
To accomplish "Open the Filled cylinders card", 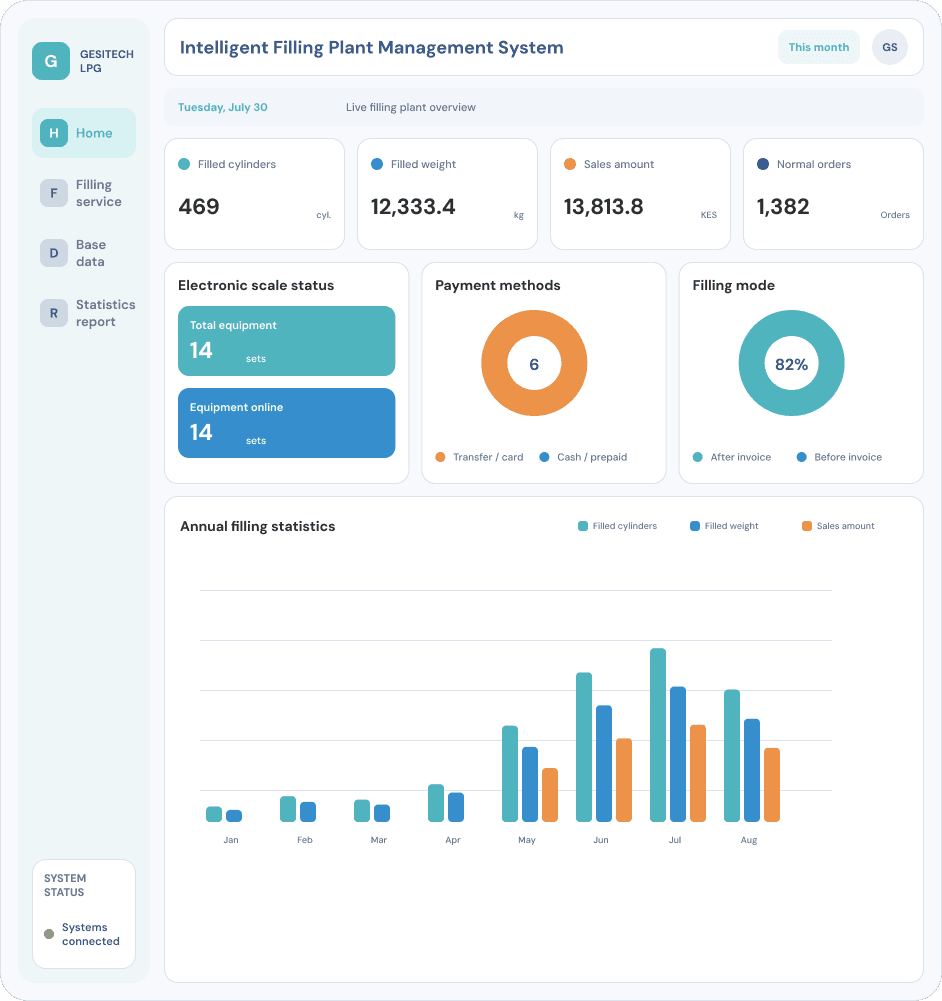I will (x=255, y=194).
